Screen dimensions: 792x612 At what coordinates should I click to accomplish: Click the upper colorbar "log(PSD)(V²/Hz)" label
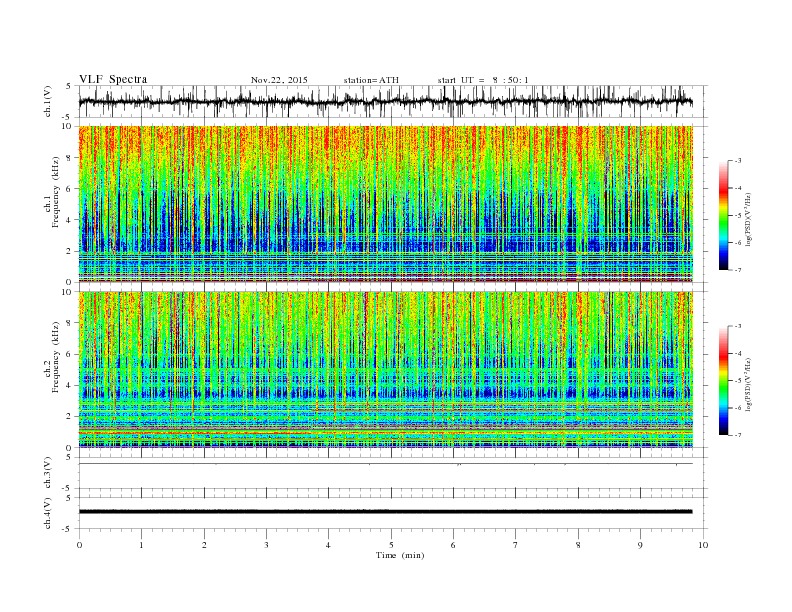pos(748,219)
